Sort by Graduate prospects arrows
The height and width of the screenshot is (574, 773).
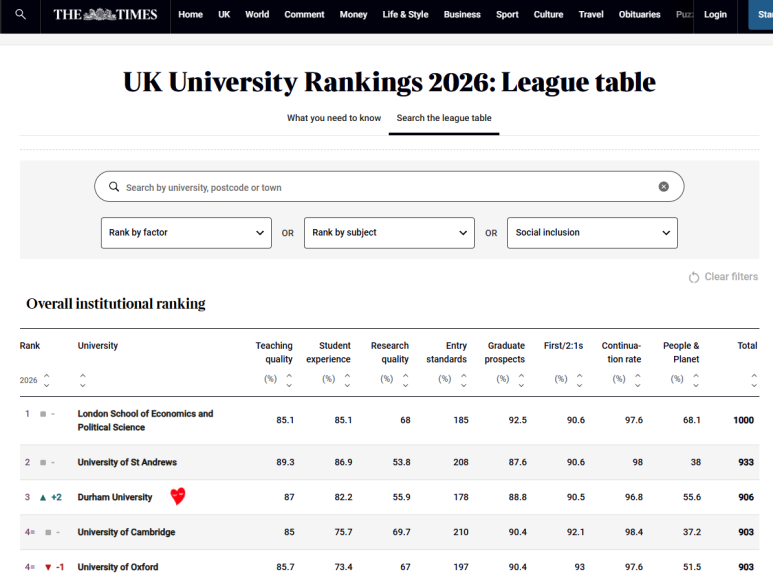click(x=521, y=380)
